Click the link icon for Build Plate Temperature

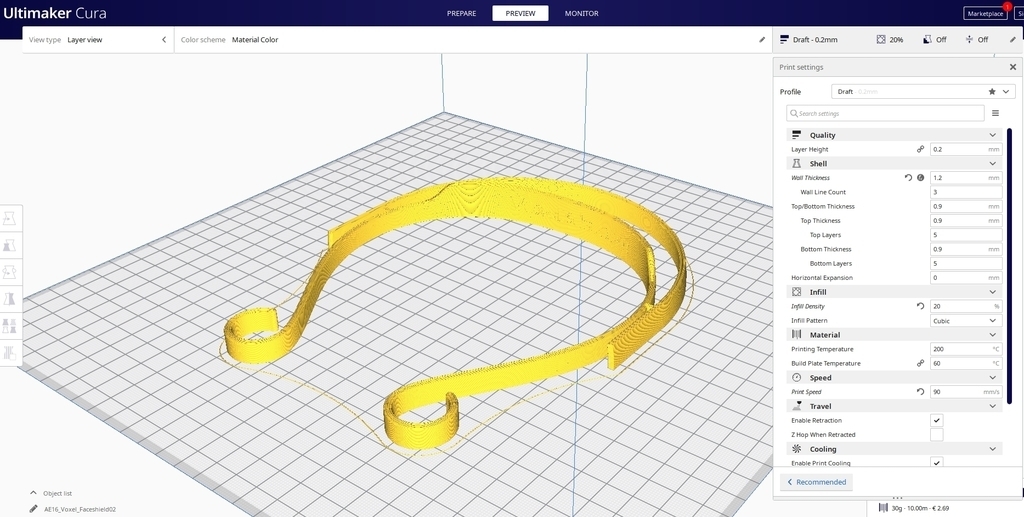click(920, 363)
